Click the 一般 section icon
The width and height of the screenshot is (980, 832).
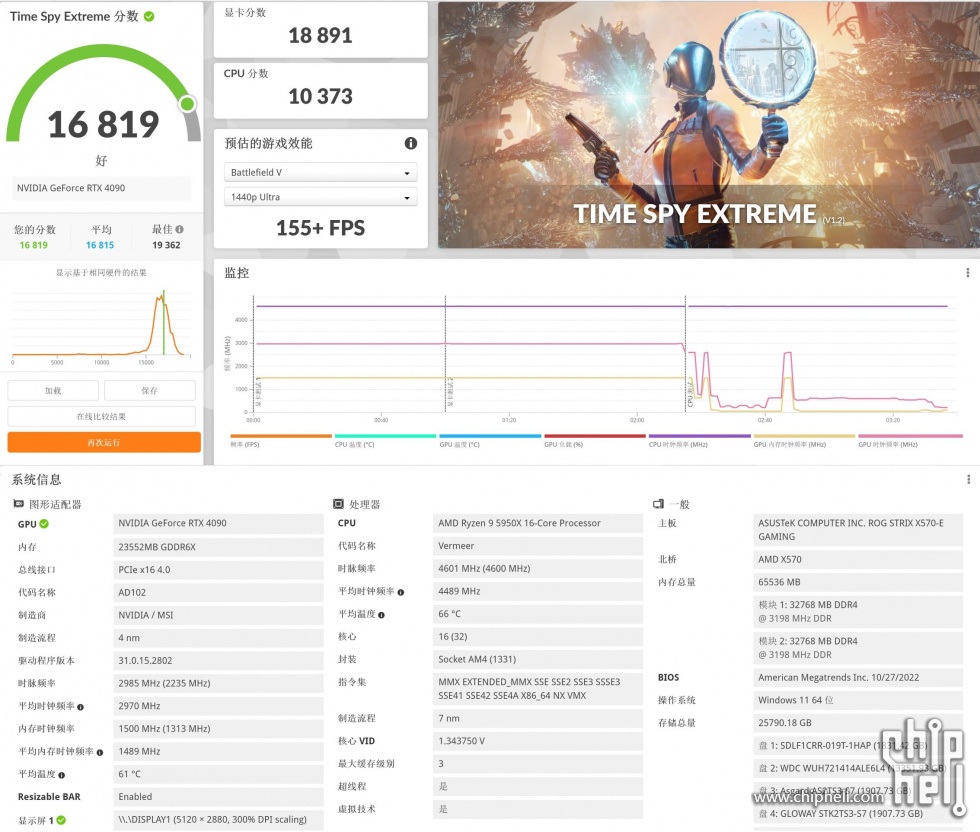click(x=658, y=504)
